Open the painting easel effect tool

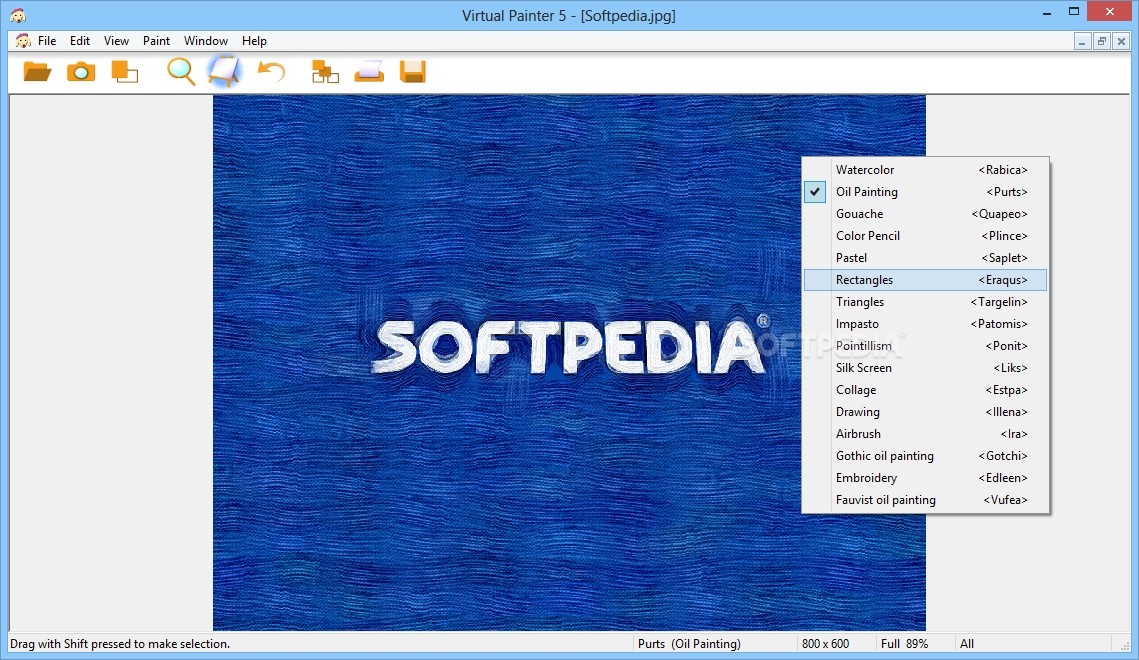point(224,71)
